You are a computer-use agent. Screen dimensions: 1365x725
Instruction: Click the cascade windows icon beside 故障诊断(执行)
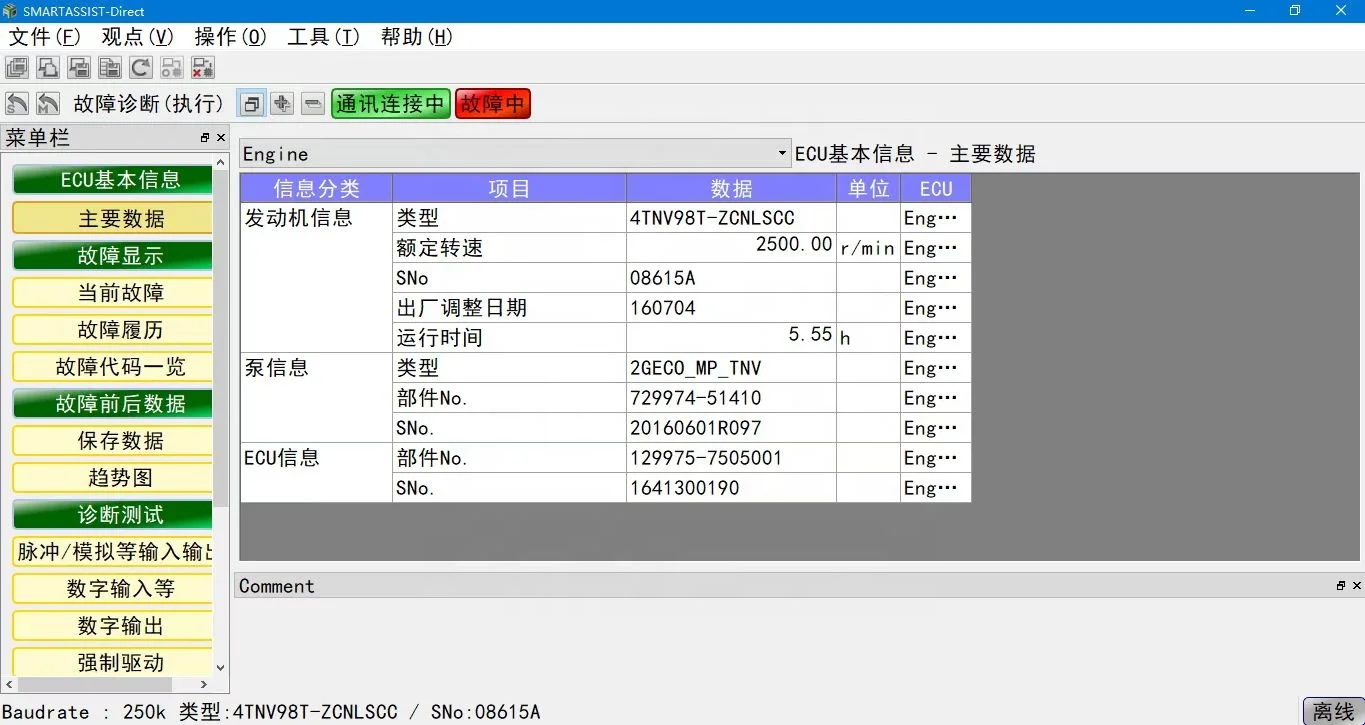click(x=252, y=104)
